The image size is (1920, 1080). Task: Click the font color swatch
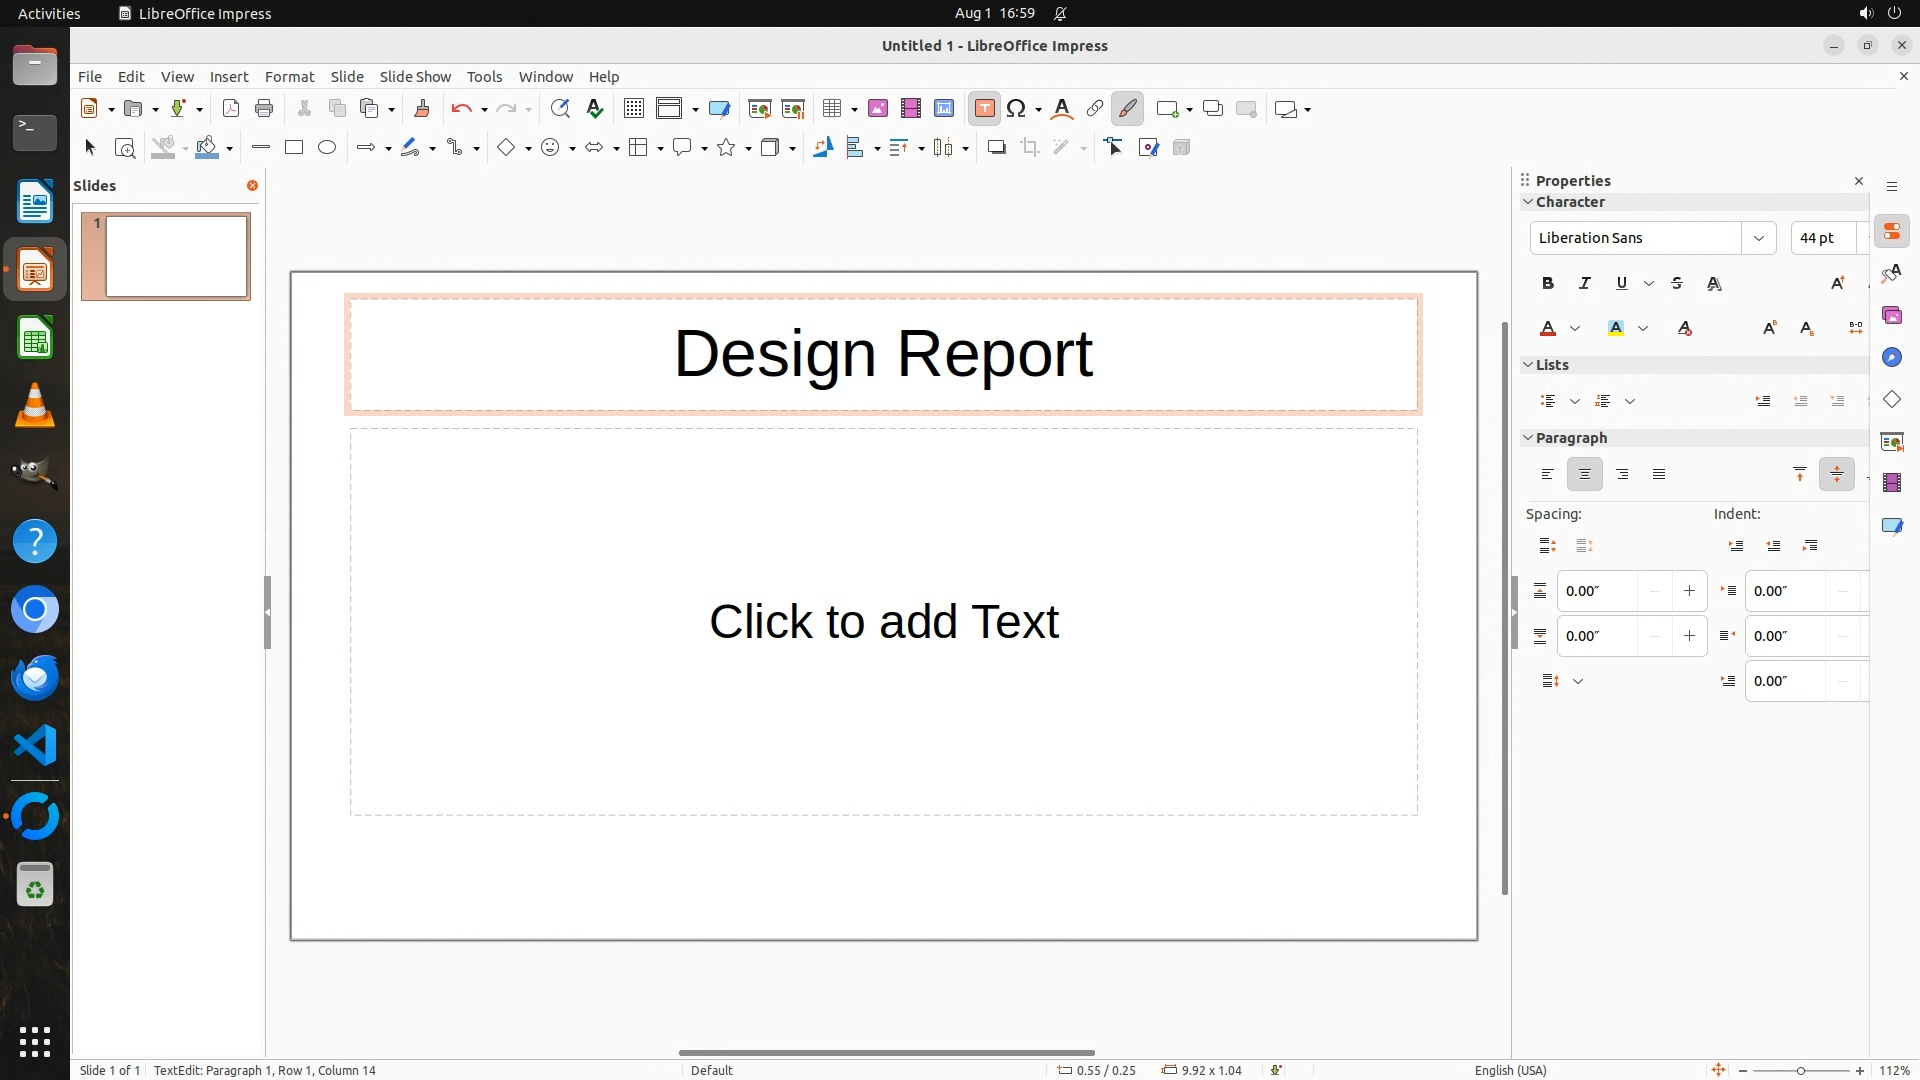(x=1548, y=329)
